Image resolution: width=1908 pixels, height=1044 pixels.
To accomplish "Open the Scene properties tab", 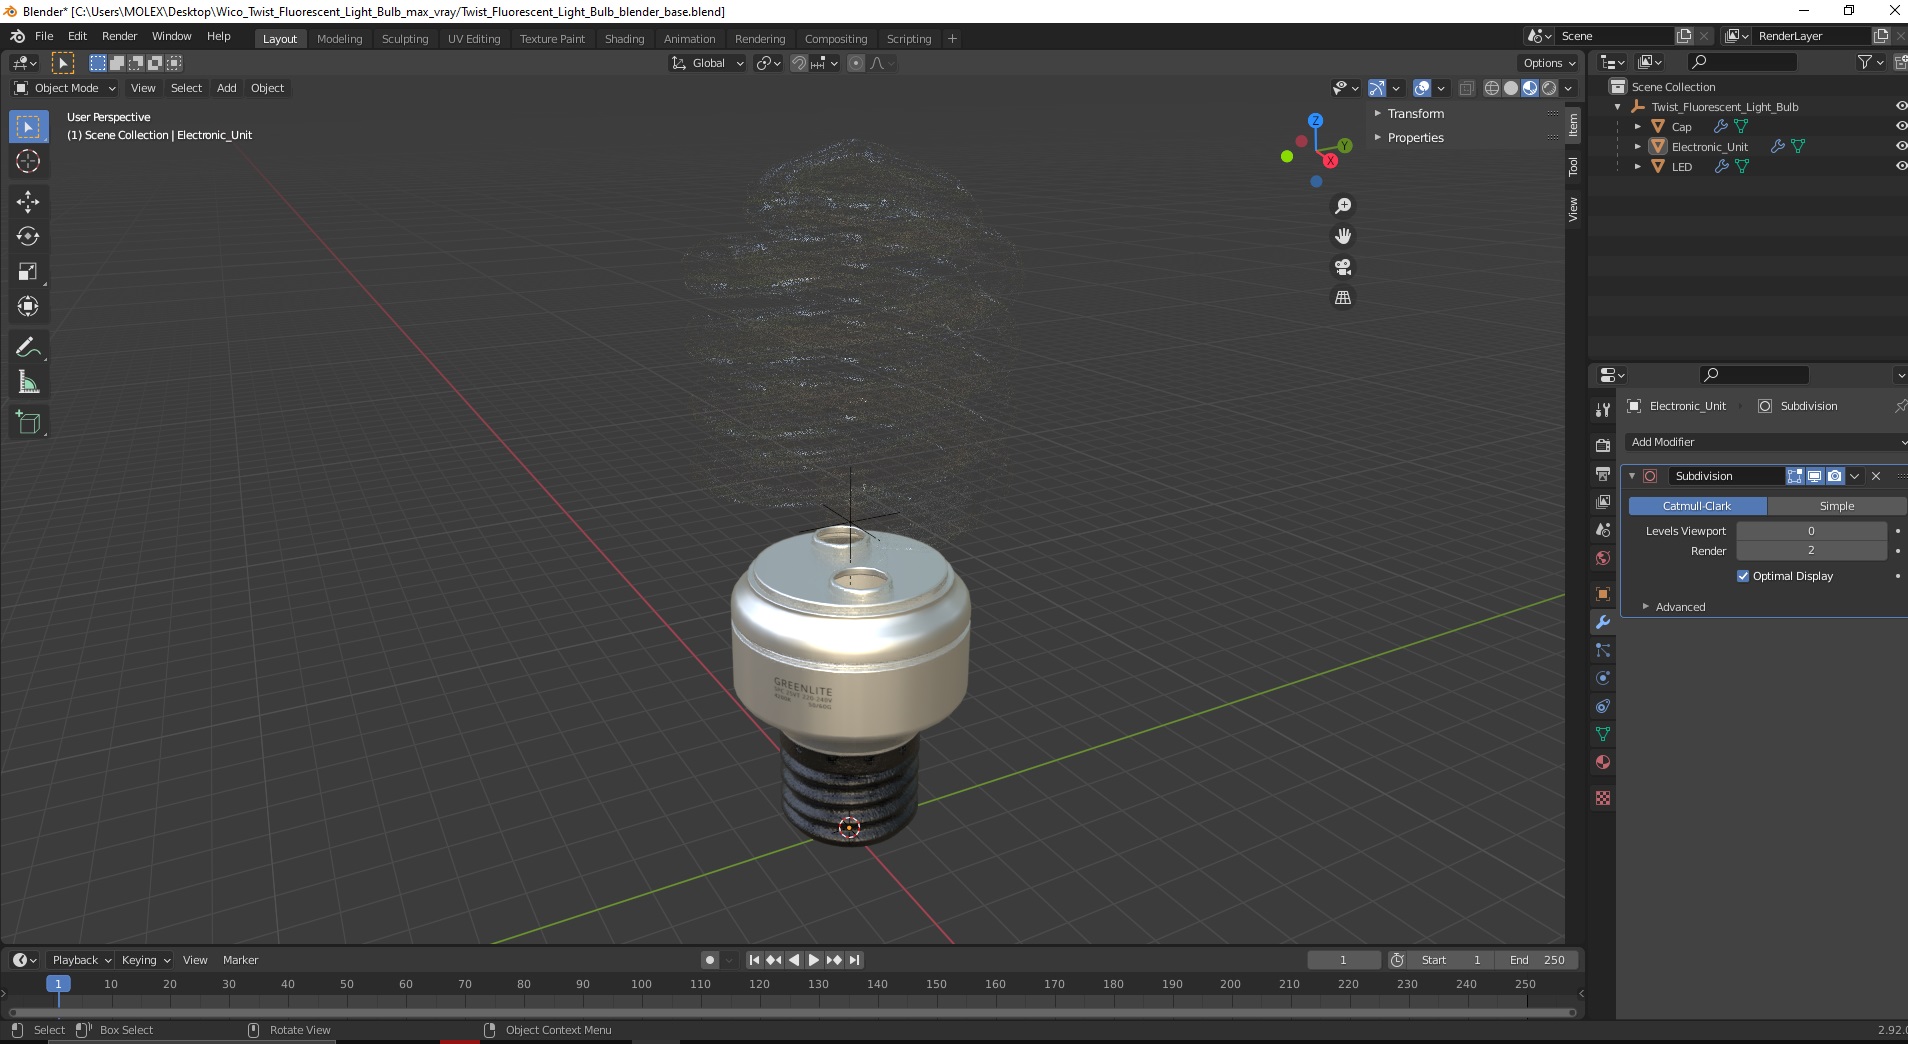I will tap(1603, 529).
